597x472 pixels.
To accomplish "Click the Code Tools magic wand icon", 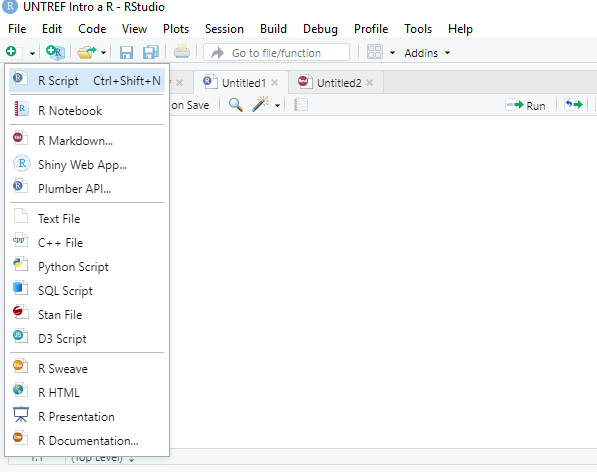I will 261,104.
